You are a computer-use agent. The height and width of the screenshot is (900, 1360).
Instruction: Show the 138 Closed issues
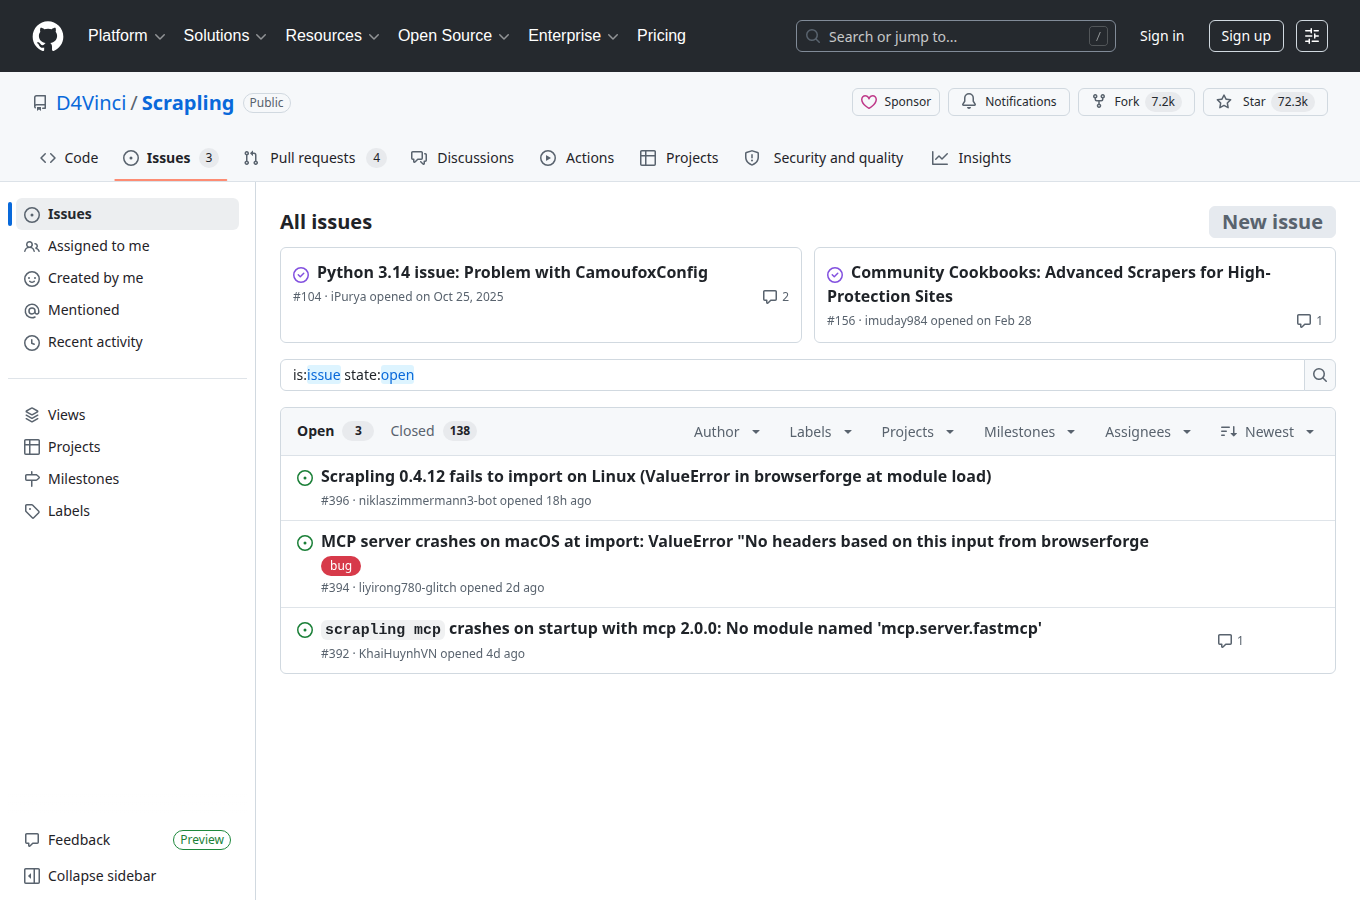pos(432,431)
